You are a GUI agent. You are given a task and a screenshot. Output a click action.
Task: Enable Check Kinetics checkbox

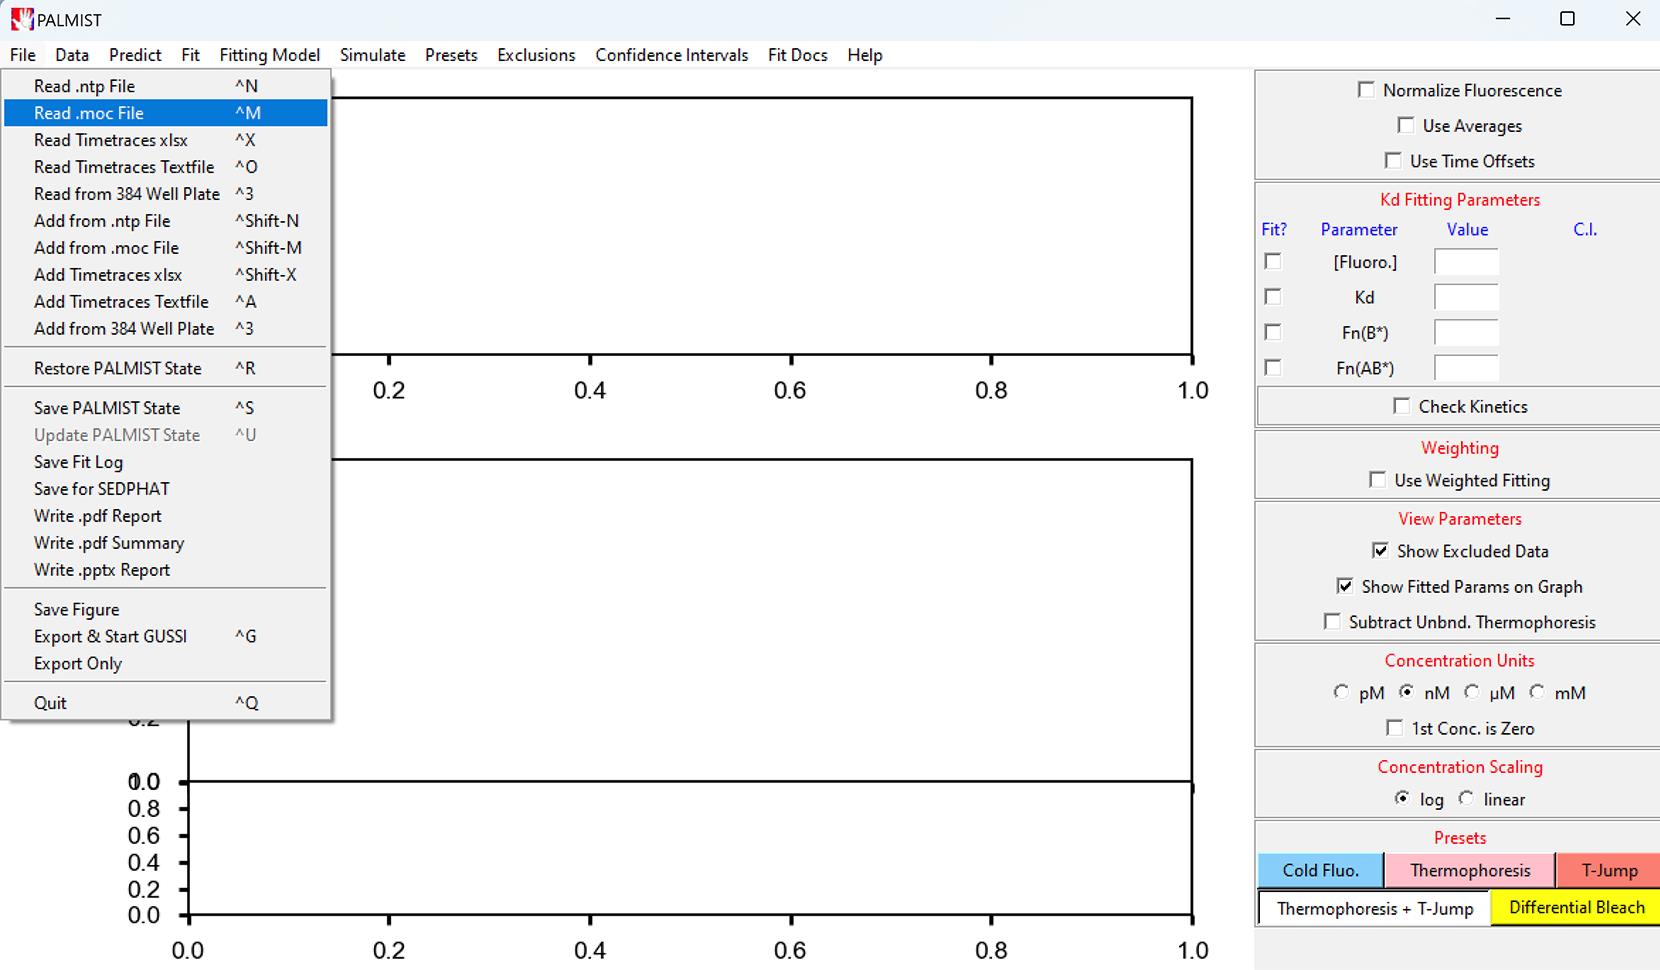(x=1402, y=406)
